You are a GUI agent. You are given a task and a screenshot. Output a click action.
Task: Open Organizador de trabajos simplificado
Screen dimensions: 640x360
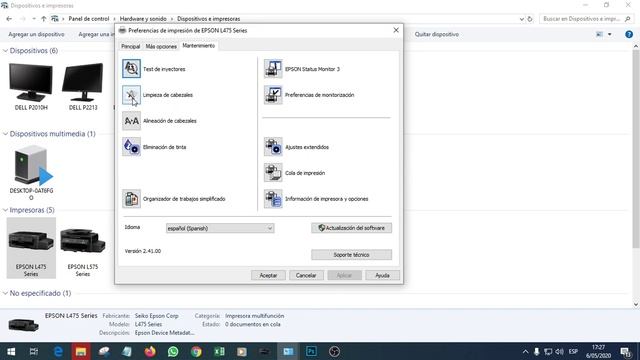[x=131, y=199]
